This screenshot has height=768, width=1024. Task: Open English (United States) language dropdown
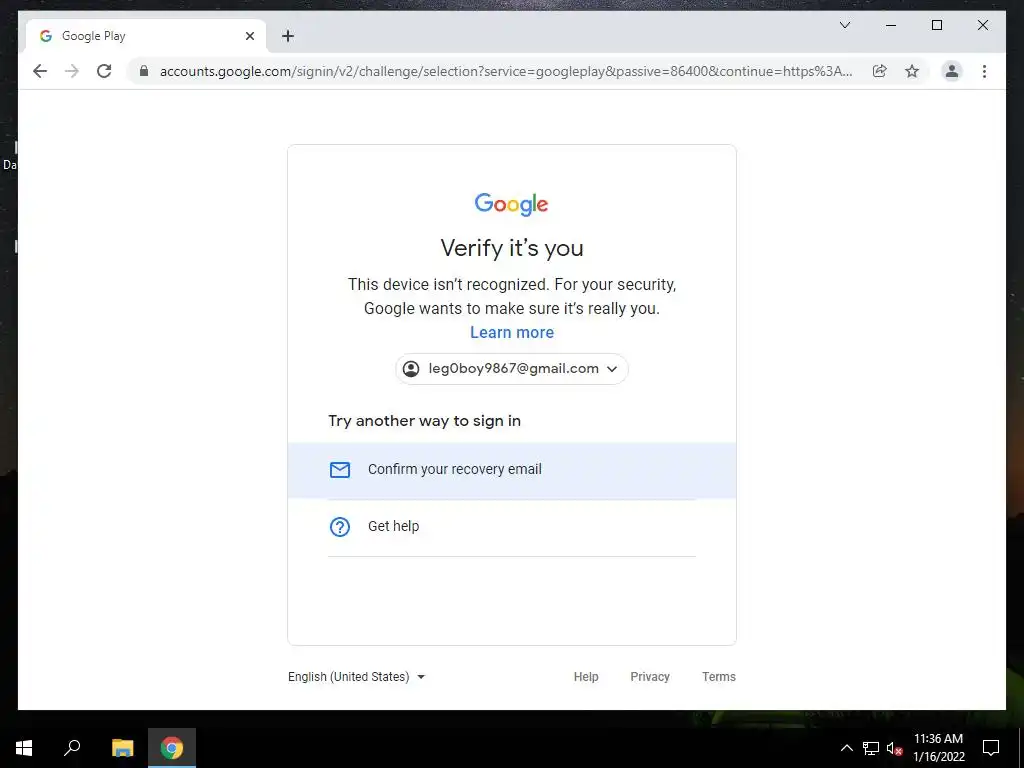click(357, 677)
